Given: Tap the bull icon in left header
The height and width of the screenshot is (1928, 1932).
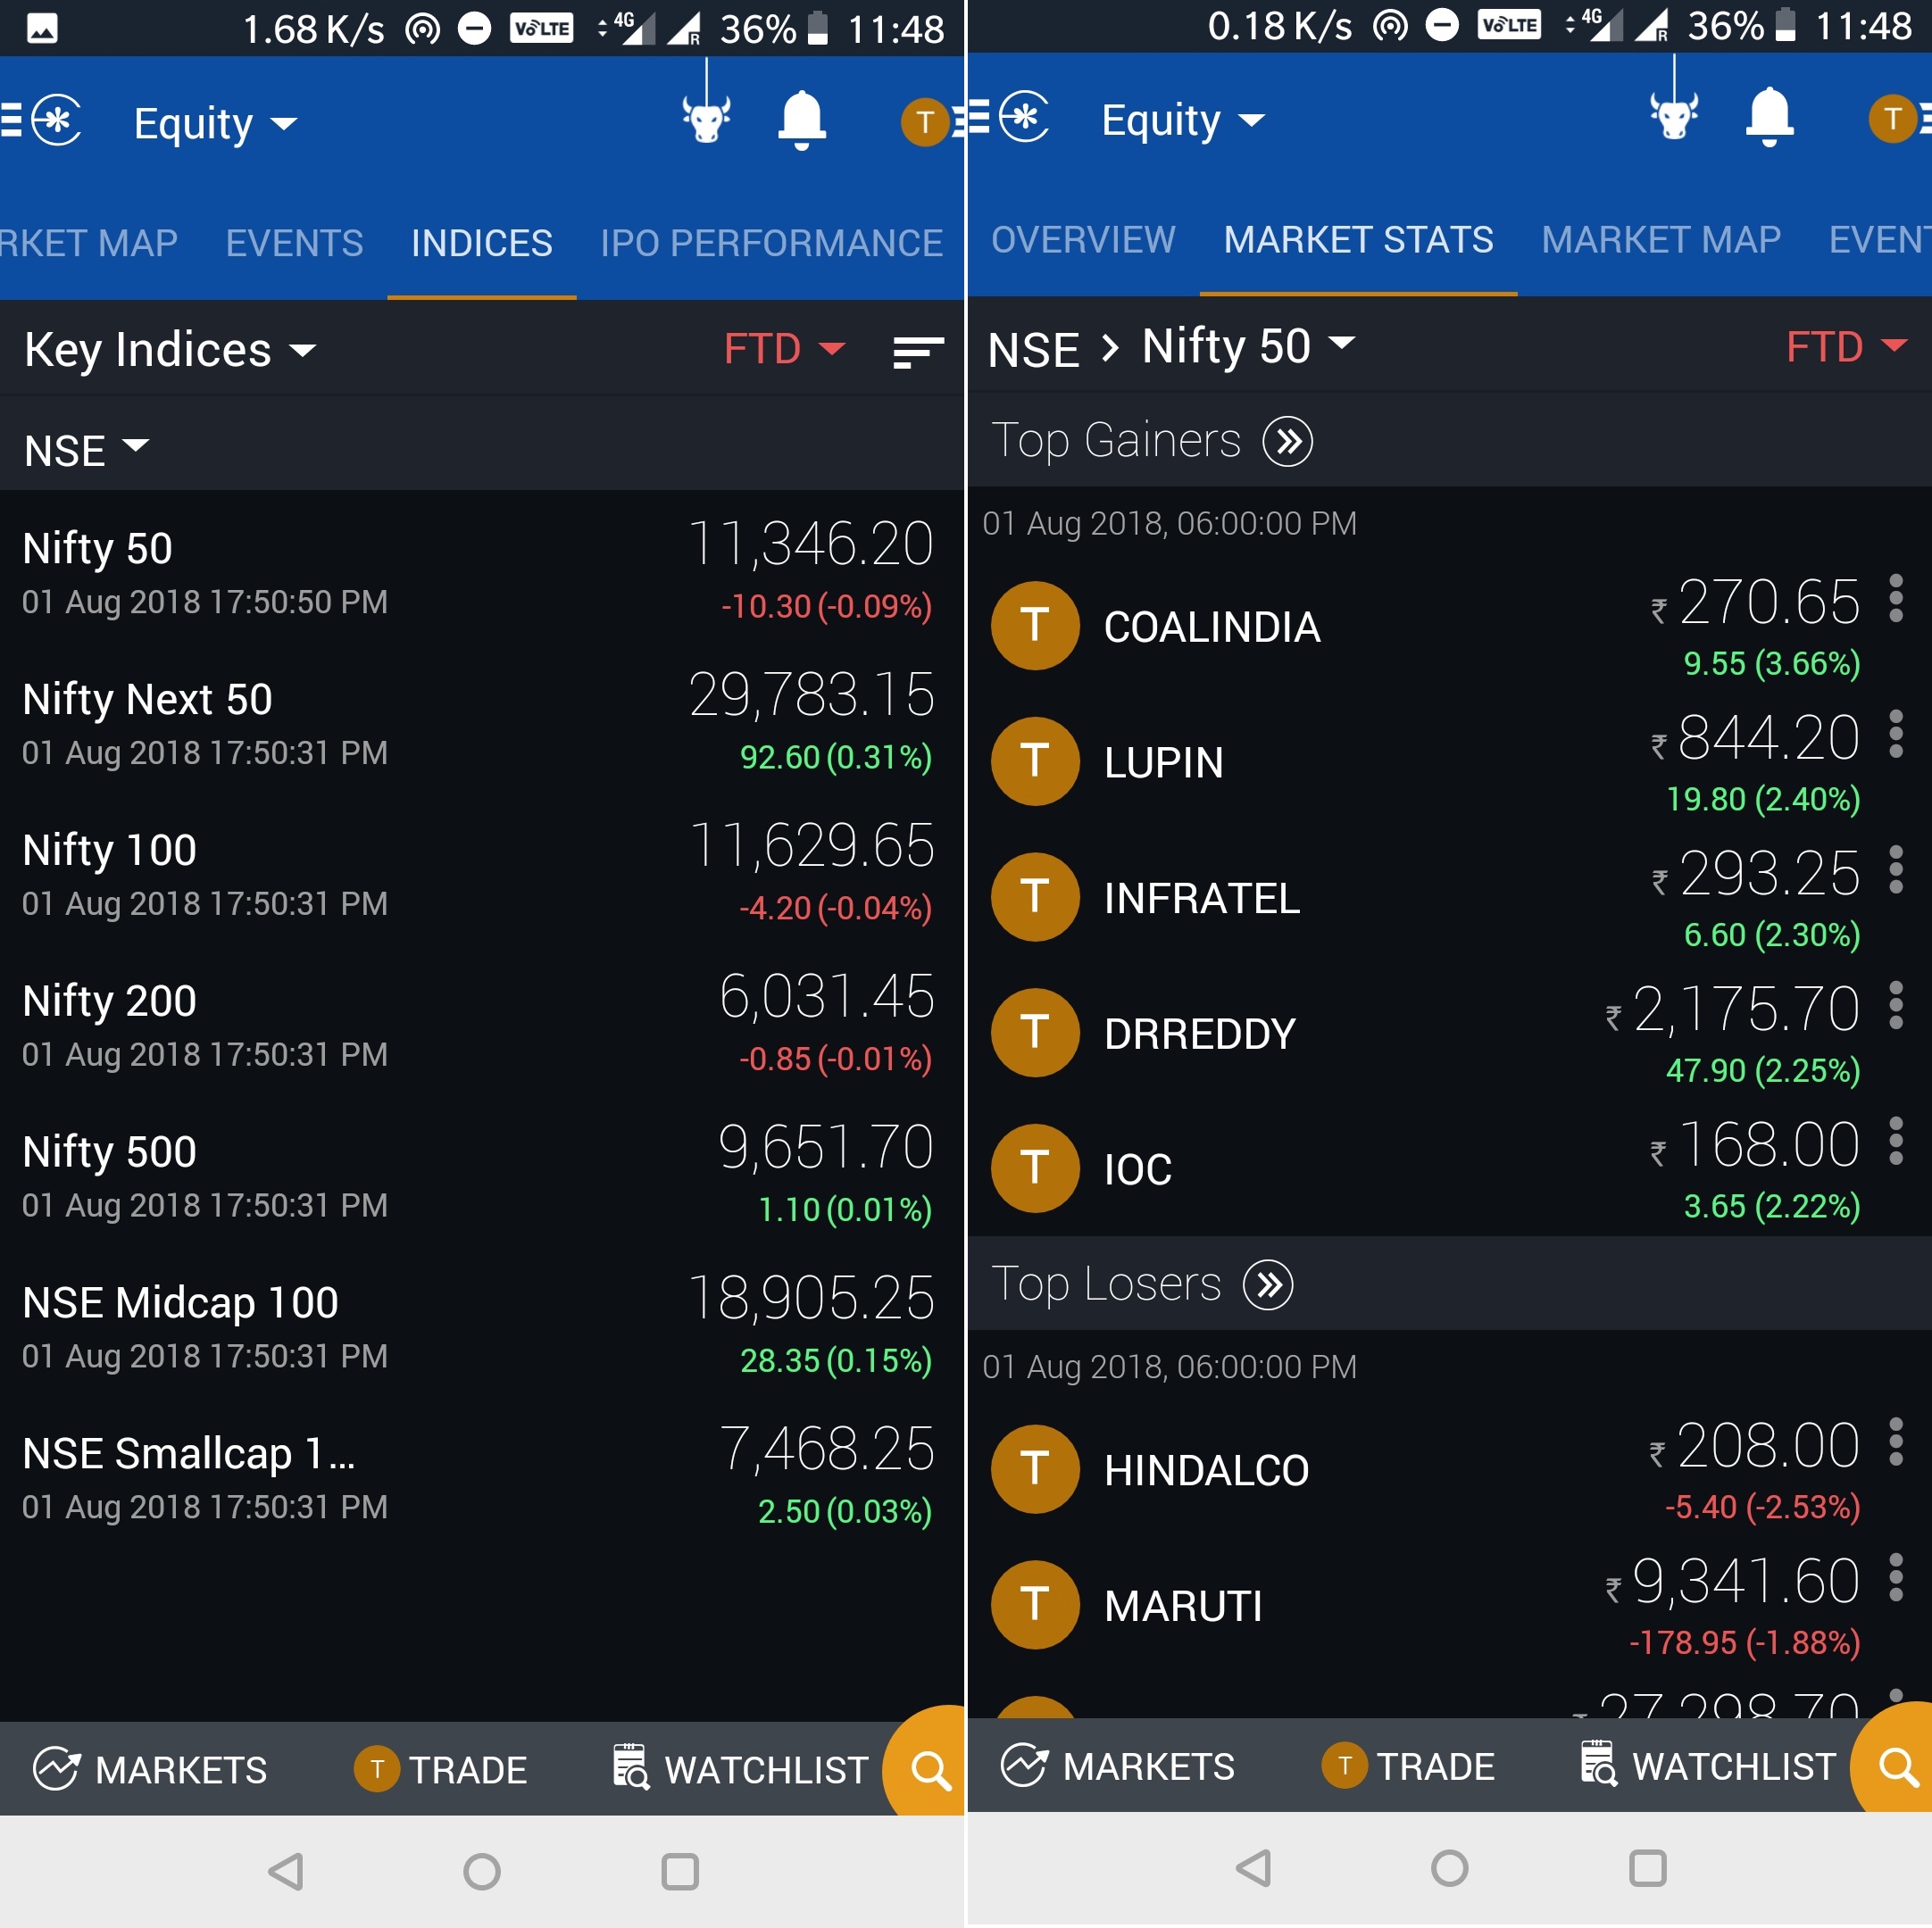Looking at the screenshot, I should 706,118.
